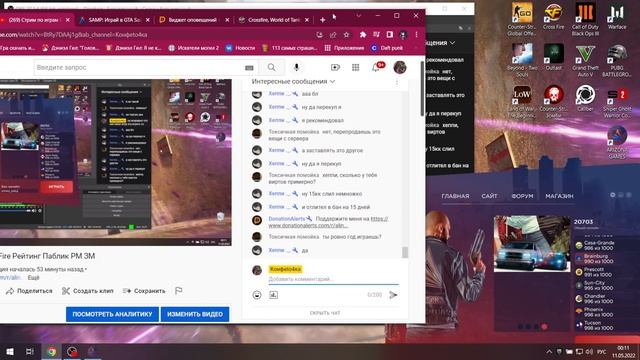Report video with flag icon
Image resolution: width=640 pixels, height=360 pixels.
pyautogui.click(x=178, y=291)
